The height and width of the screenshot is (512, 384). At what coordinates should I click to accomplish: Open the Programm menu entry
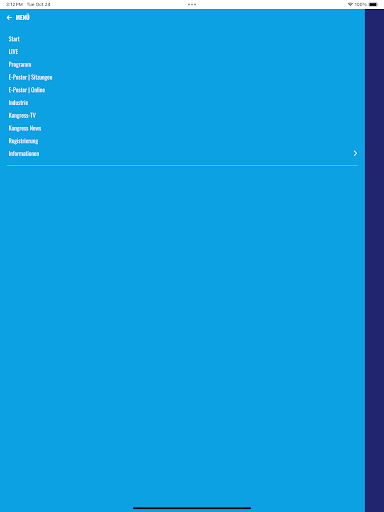pos(20,64)
